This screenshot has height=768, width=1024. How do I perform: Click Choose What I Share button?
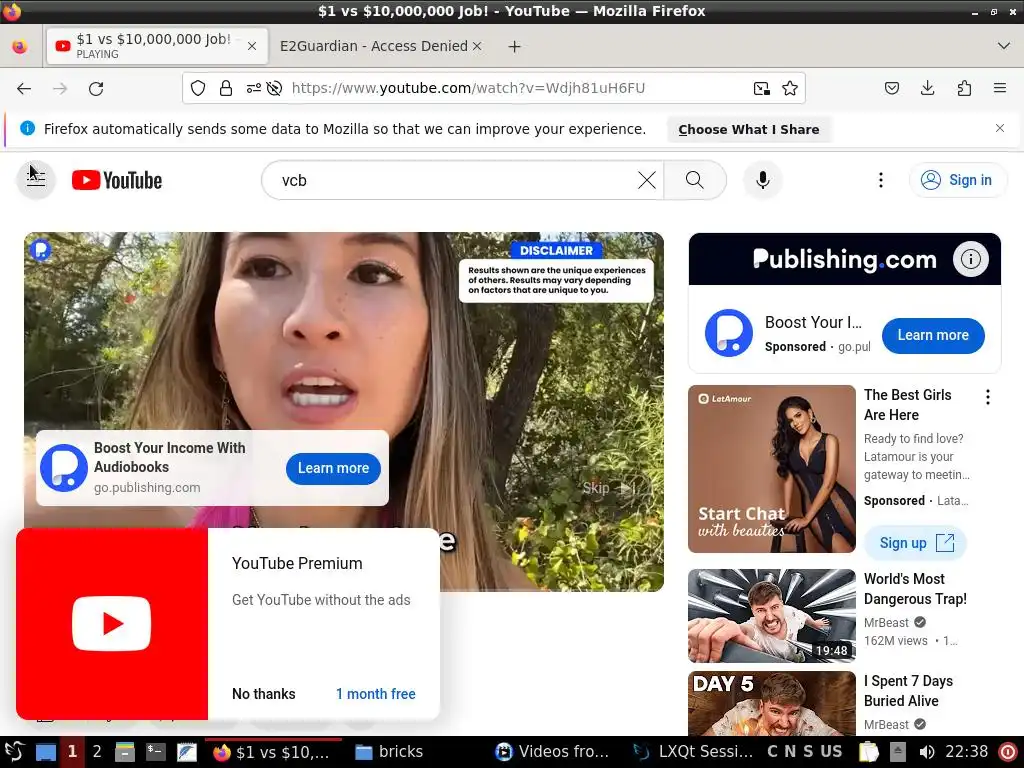coord(748,129)
